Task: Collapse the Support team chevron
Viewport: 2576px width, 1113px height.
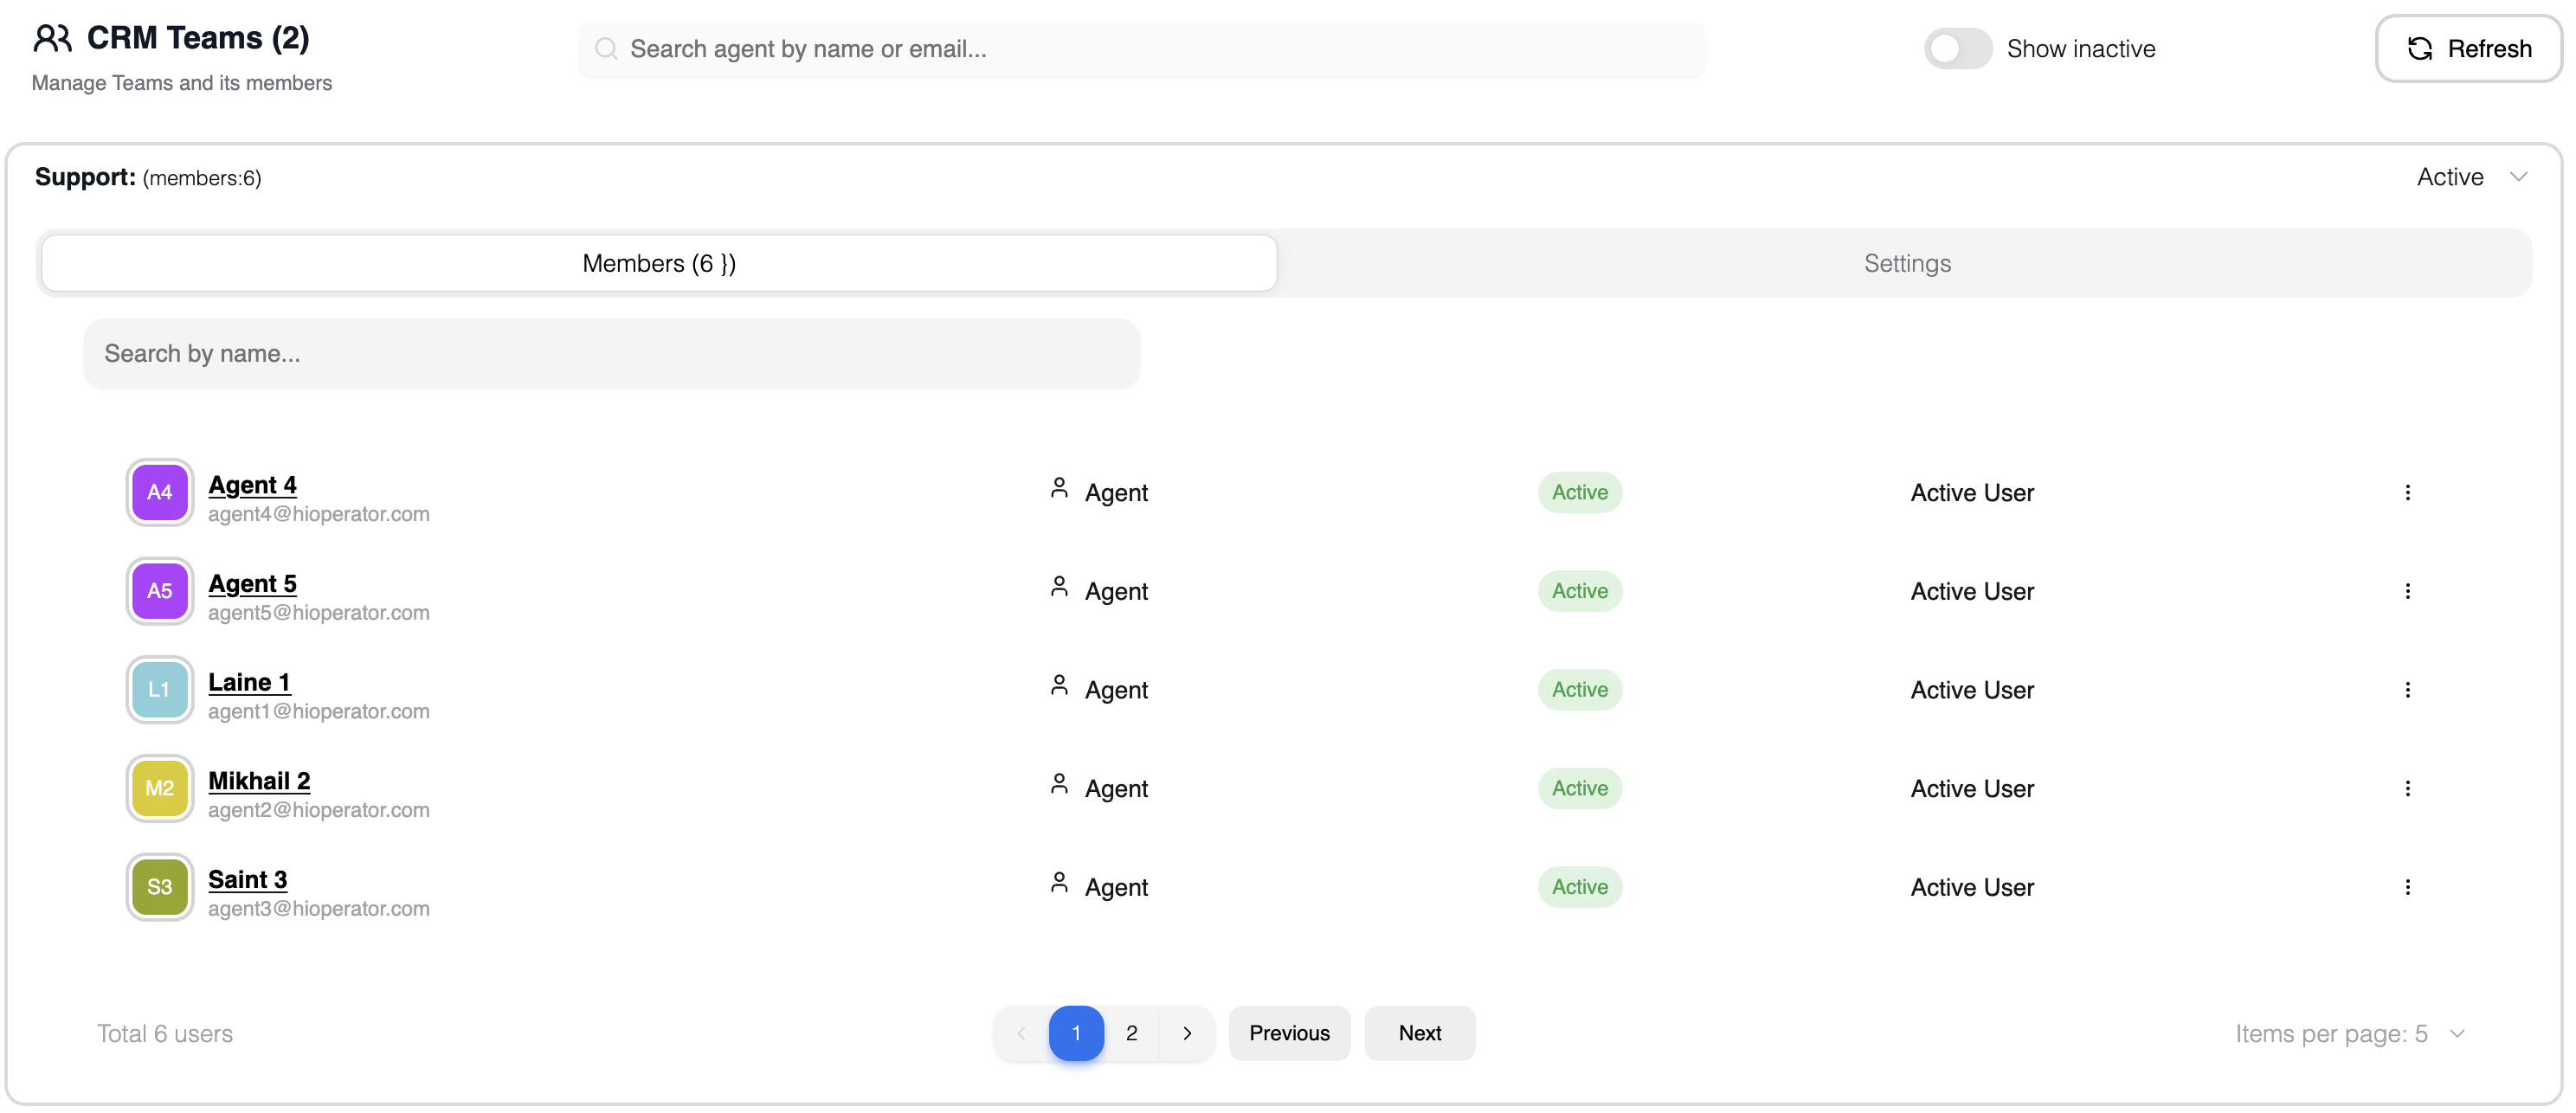Action: click(x=2518, y=177)
